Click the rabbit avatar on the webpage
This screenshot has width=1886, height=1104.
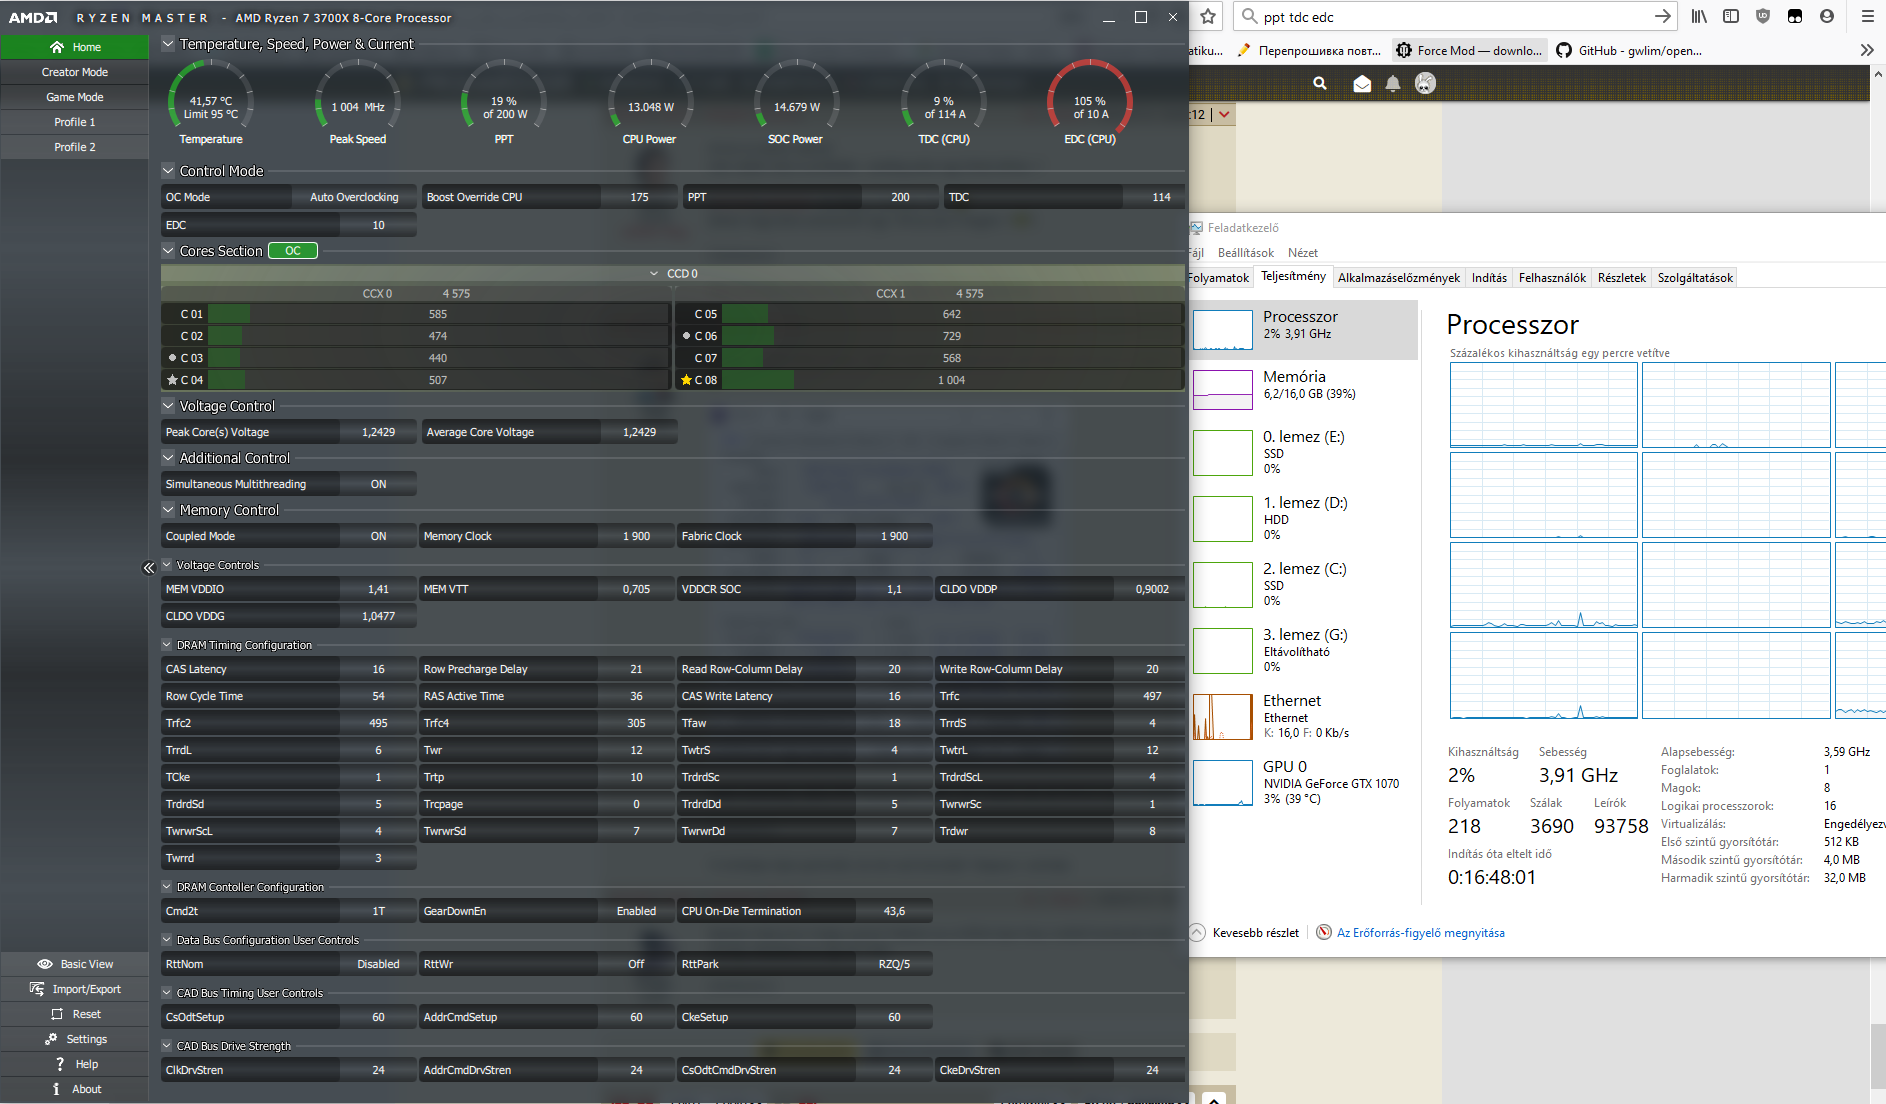(1425, 83)
